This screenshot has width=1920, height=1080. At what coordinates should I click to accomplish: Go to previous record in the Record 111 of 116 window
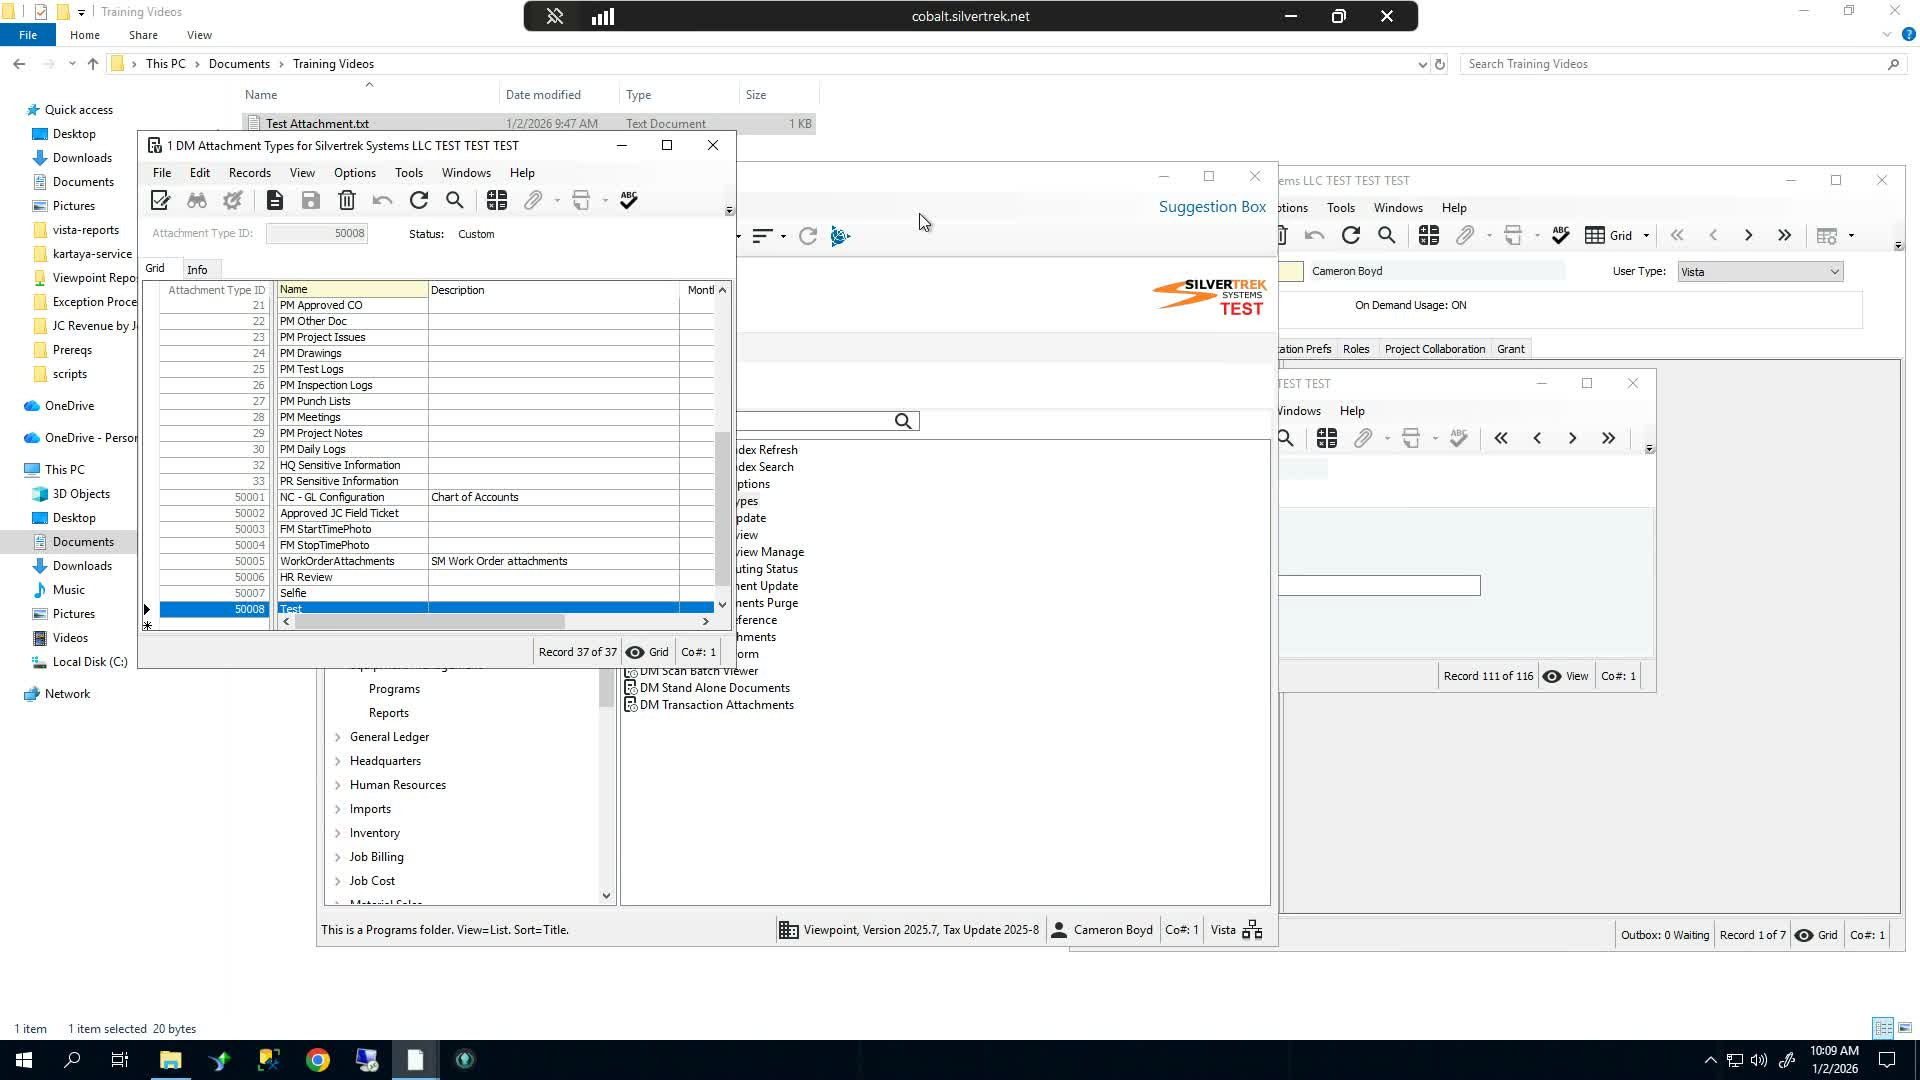pos(1537,438)
